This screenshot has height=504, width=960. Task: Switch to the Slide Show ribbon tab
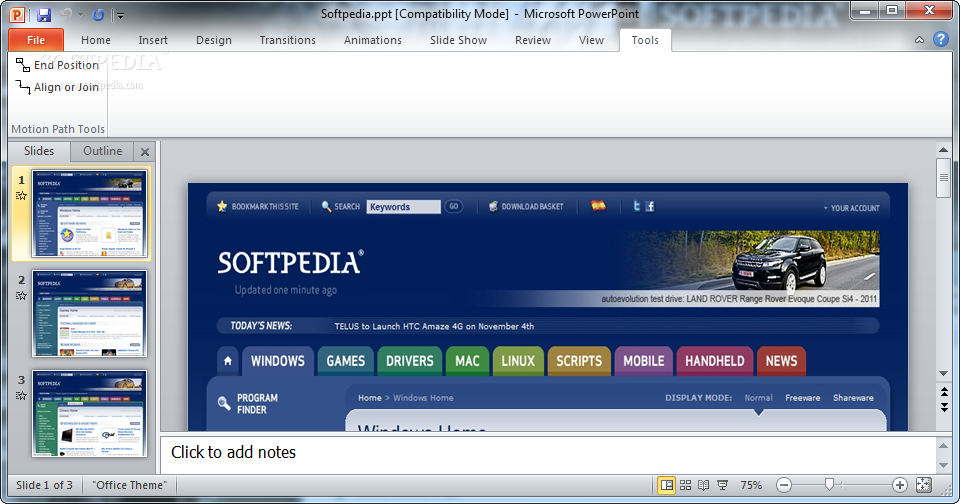pyautogui.click(x=458, y=40)
